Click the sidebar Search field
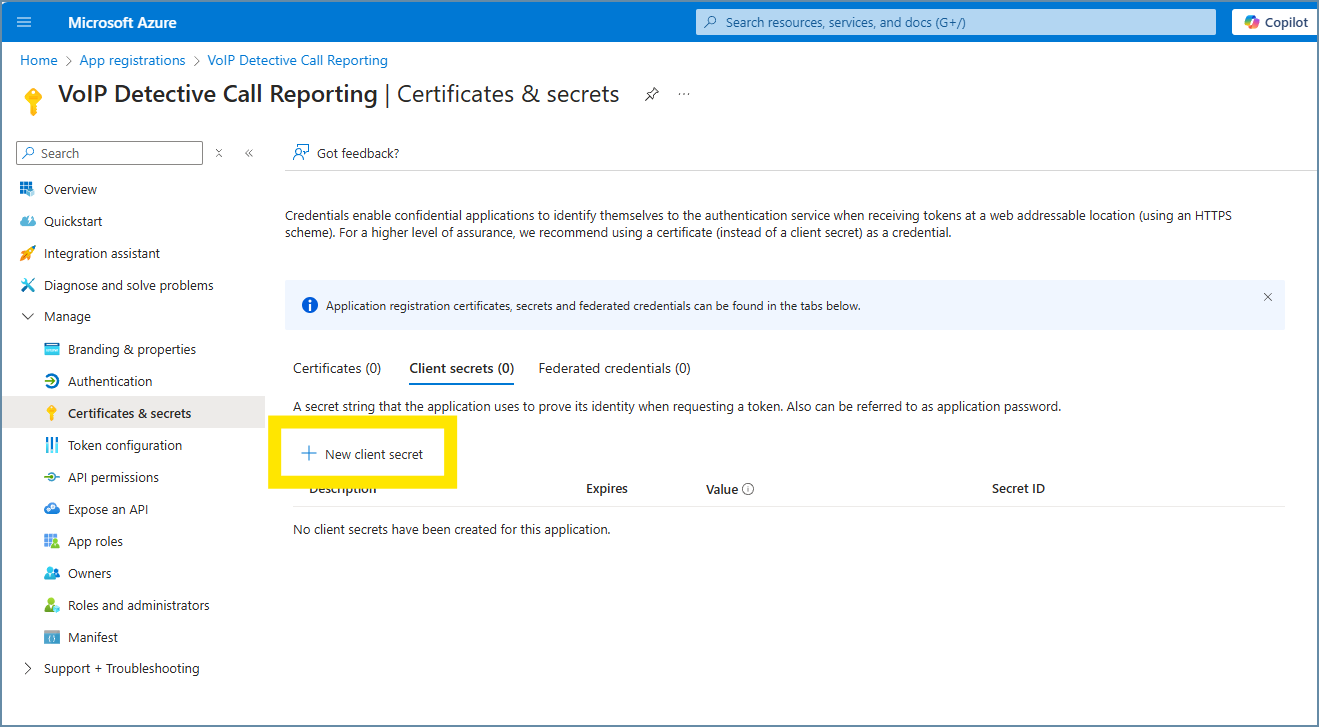The width and height of the screenshot is (1319, 727). tap(110, 153)
